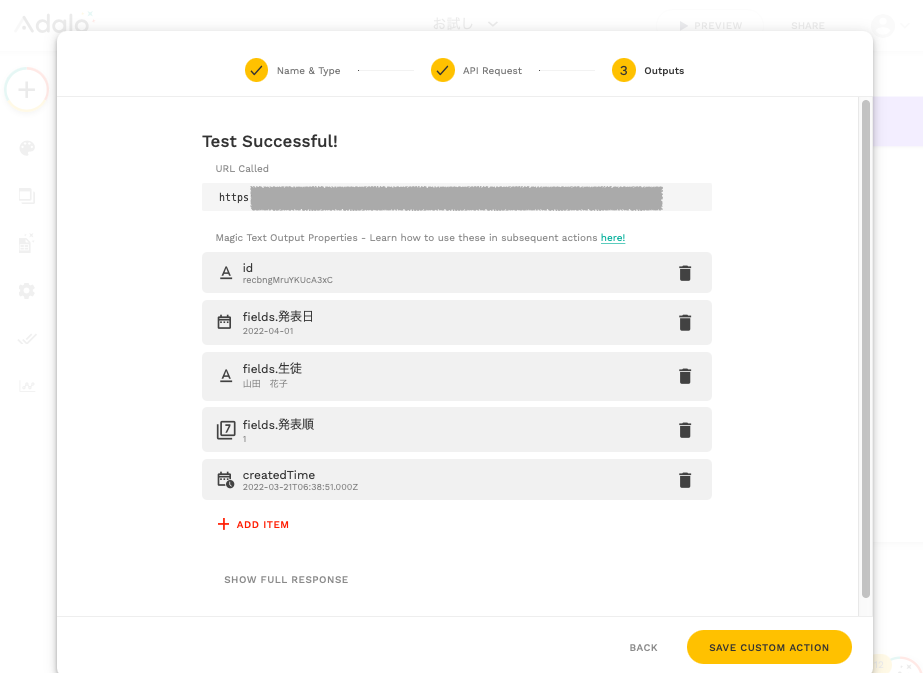This screenshot has height=673, width=923.
Task: Open the お試し app dropdown
Action: pyautogui.click(x=465, y=24)
